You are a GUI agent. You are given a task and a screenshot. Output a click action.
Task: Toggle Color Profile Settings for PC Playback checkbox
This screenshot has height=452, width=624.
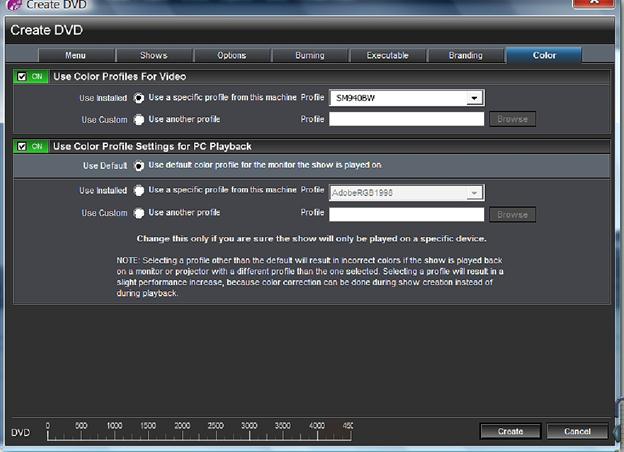coord(22,146)
